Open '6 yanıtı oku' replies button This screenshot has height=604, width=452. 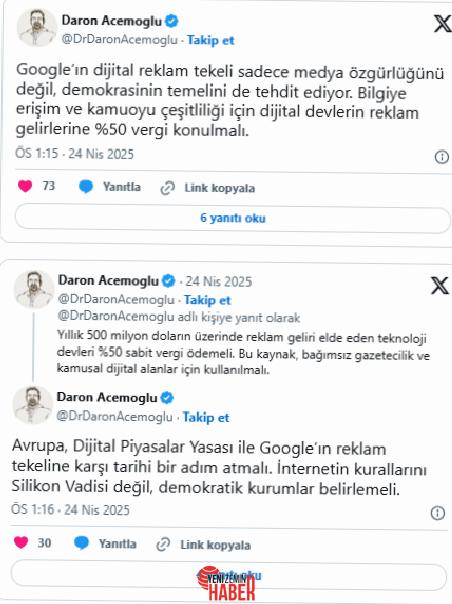coord(232,218)
